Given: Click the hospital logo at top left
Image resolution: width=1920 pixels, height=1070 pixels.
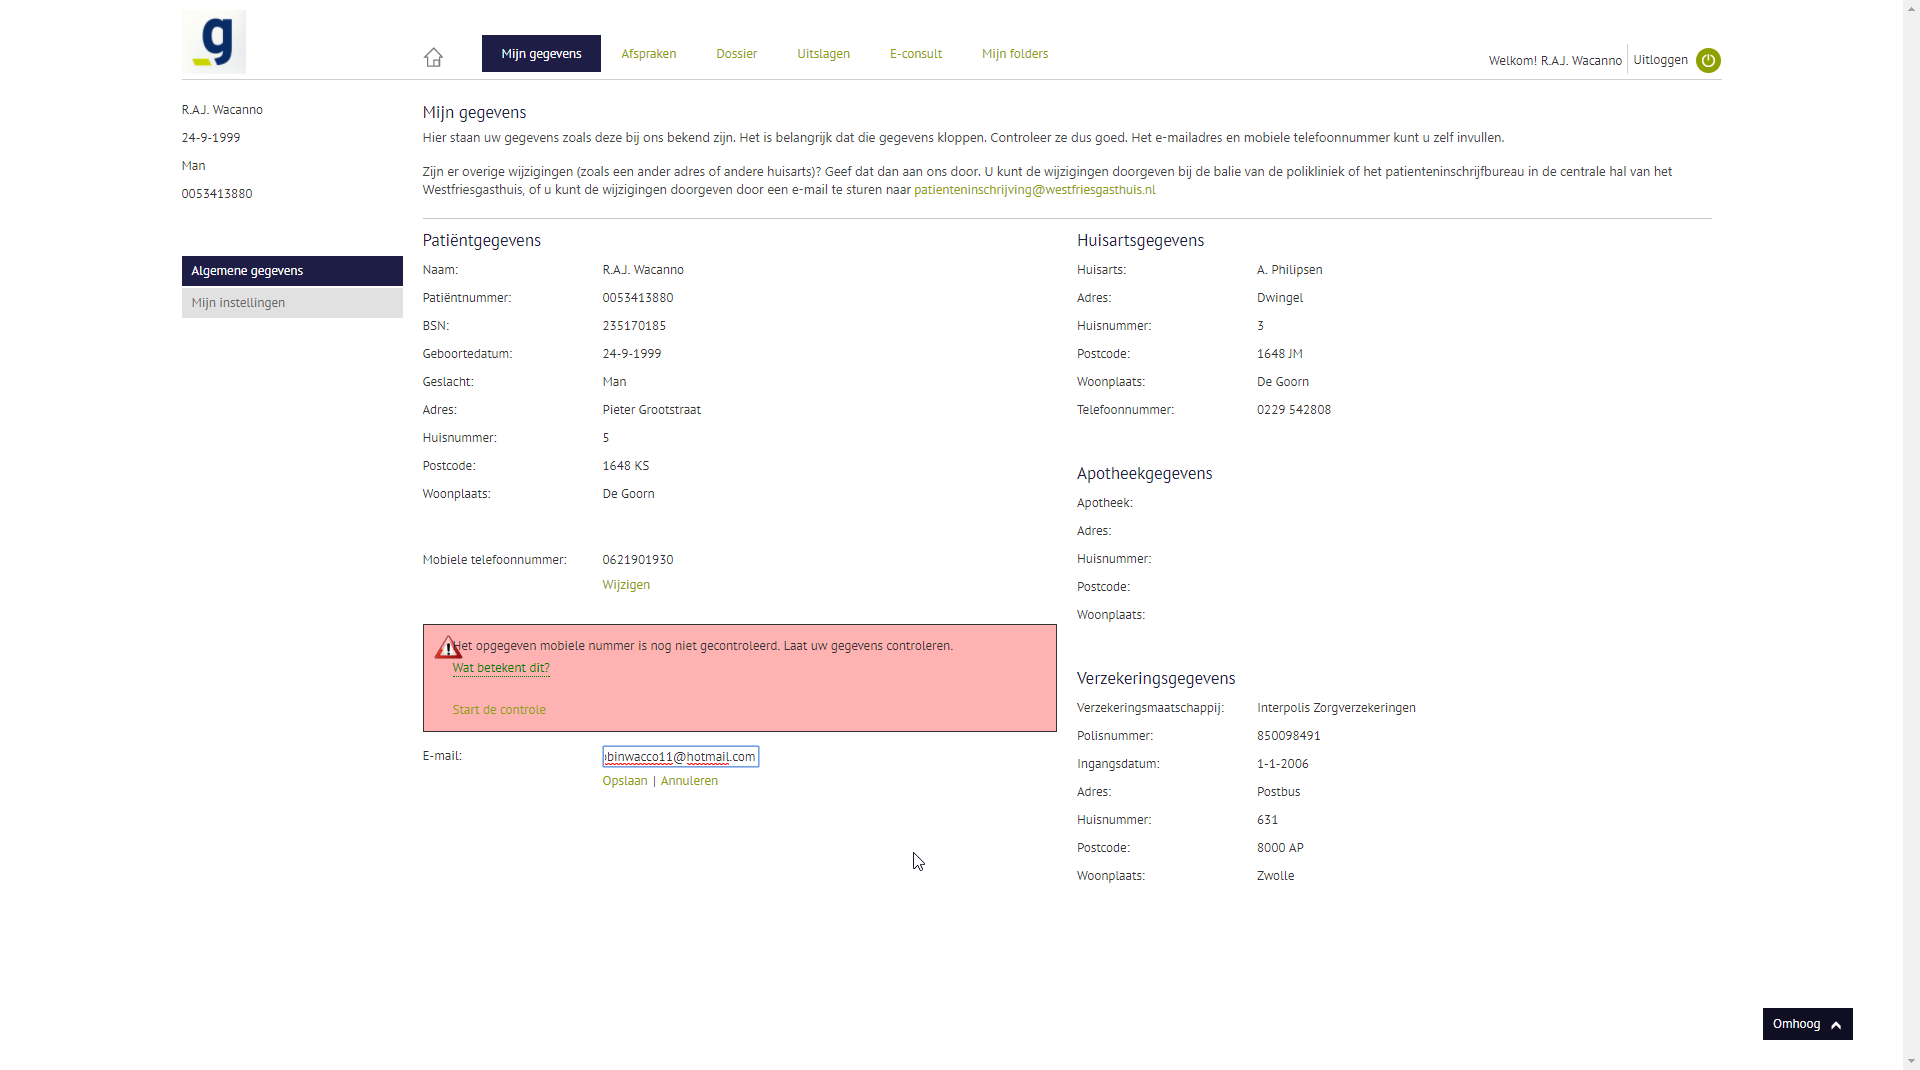Looking at the screenshot, I should 214,42.
